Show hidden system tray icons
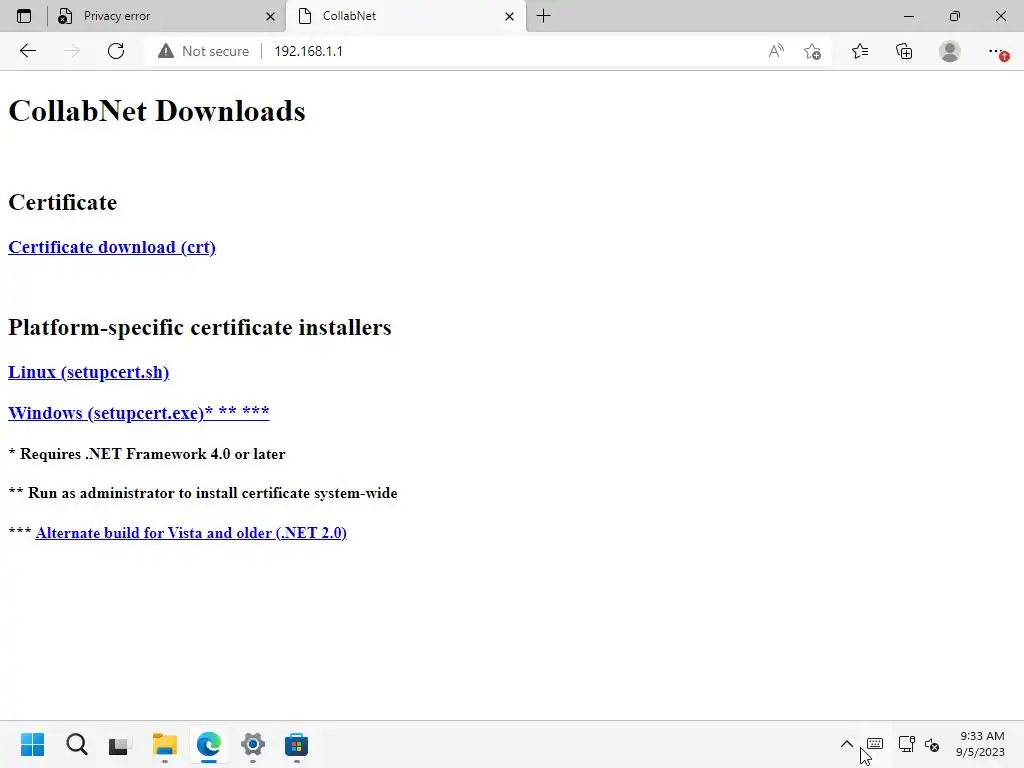Viewport: 1024px width, 768px height. tap(846, 744)
